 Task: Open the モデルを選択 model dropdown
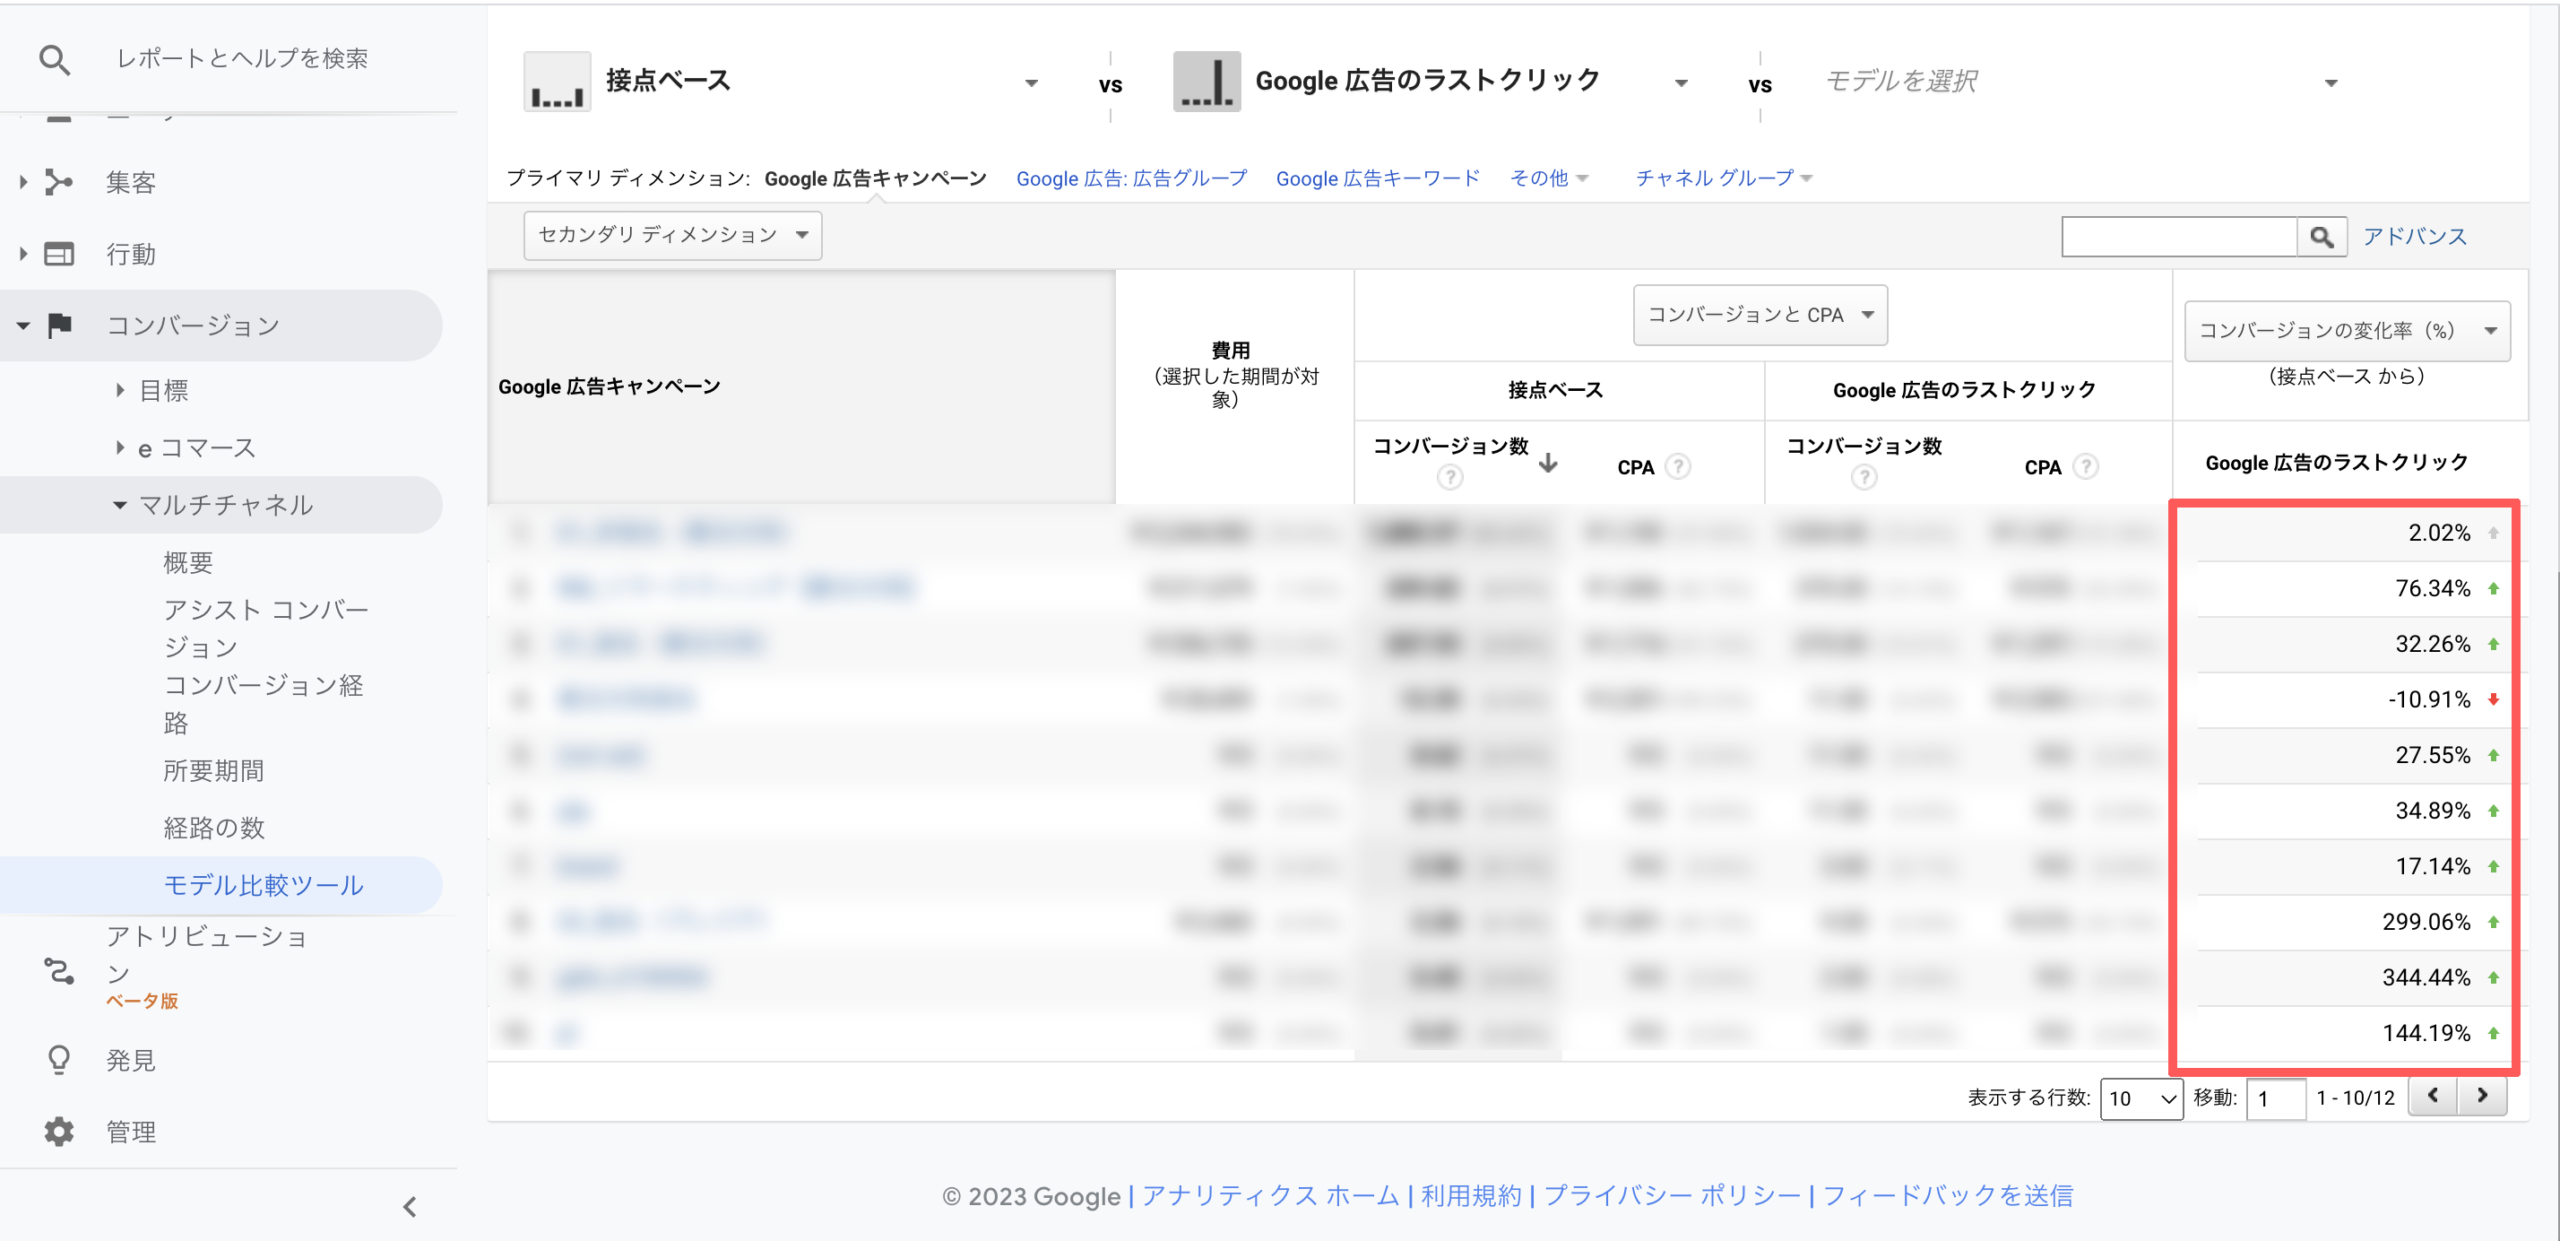(2330, 81)
